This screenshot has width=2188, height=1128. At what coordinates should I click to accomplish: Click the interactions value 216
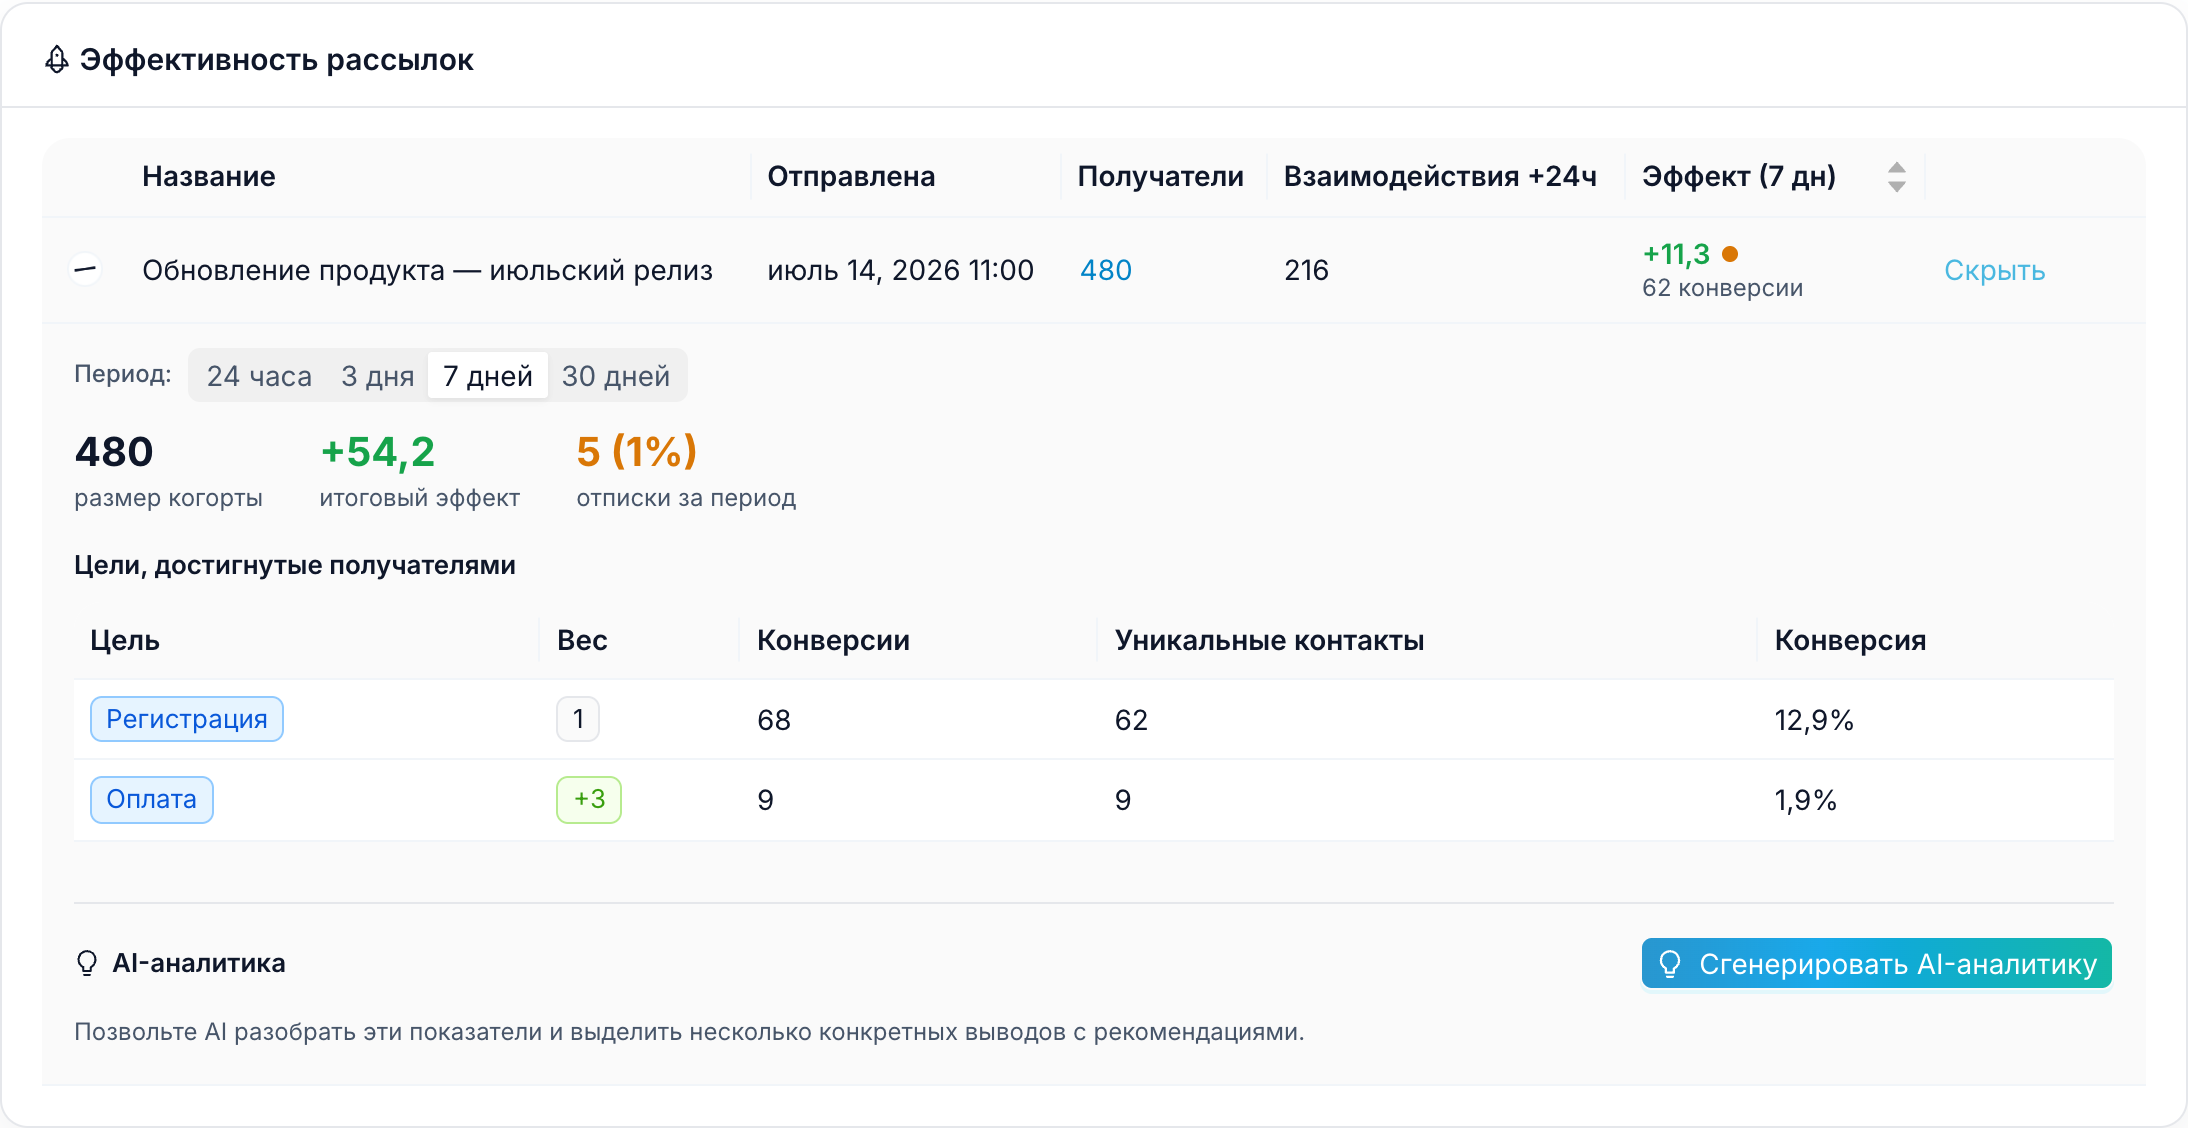click(1306, 270)
